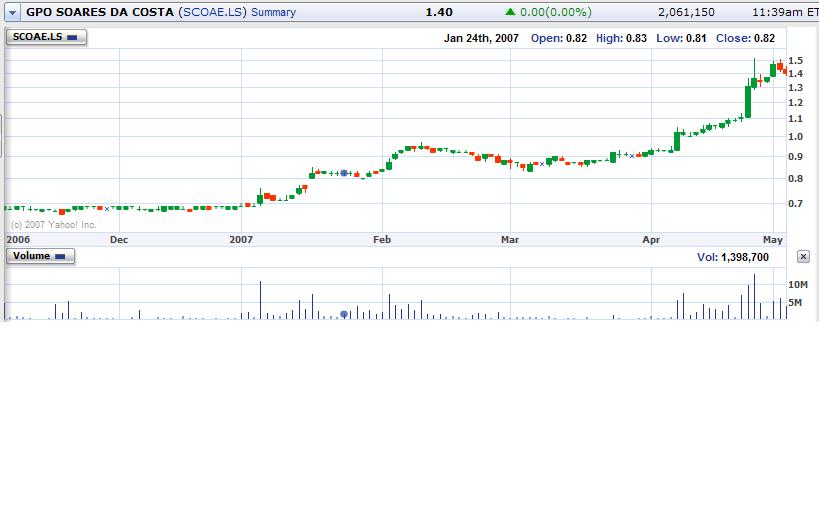Click the change value 0.00(0.00%)
Image resolution: width=819 pixels, height=511 pixels.
point(556,12)
